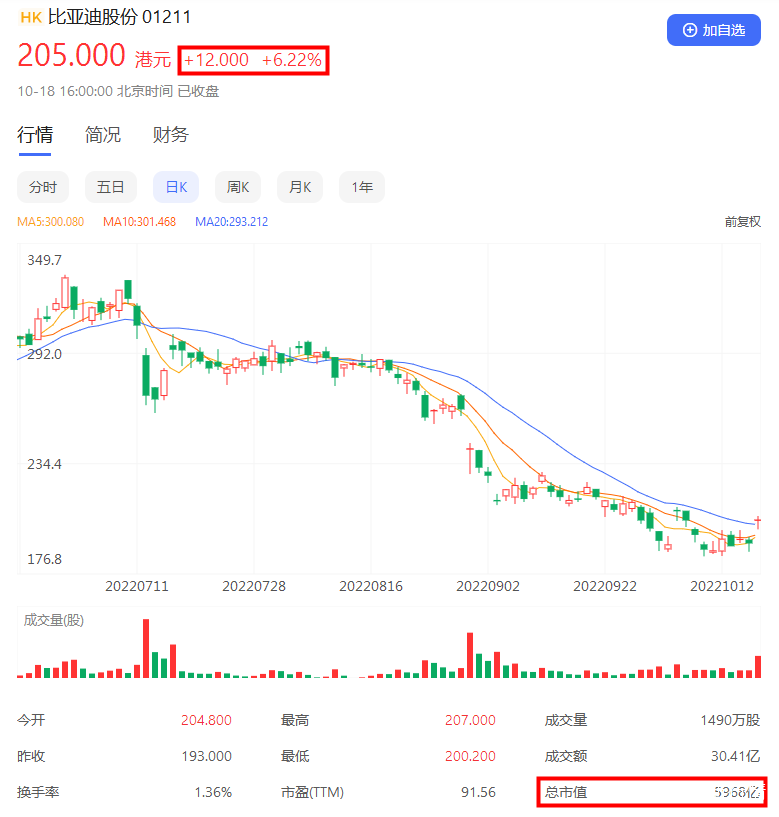Select the 日K chart view

176,187
